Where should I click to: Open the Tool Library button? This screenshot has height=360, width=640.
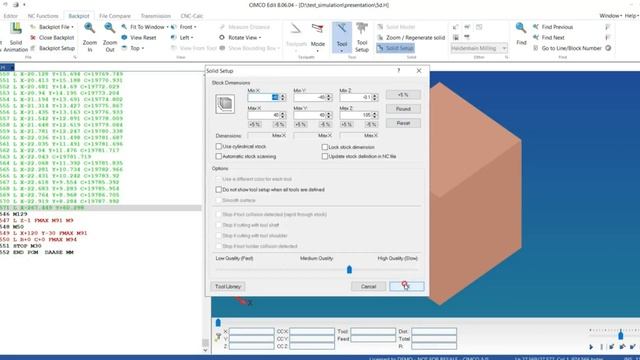[228, 287]
